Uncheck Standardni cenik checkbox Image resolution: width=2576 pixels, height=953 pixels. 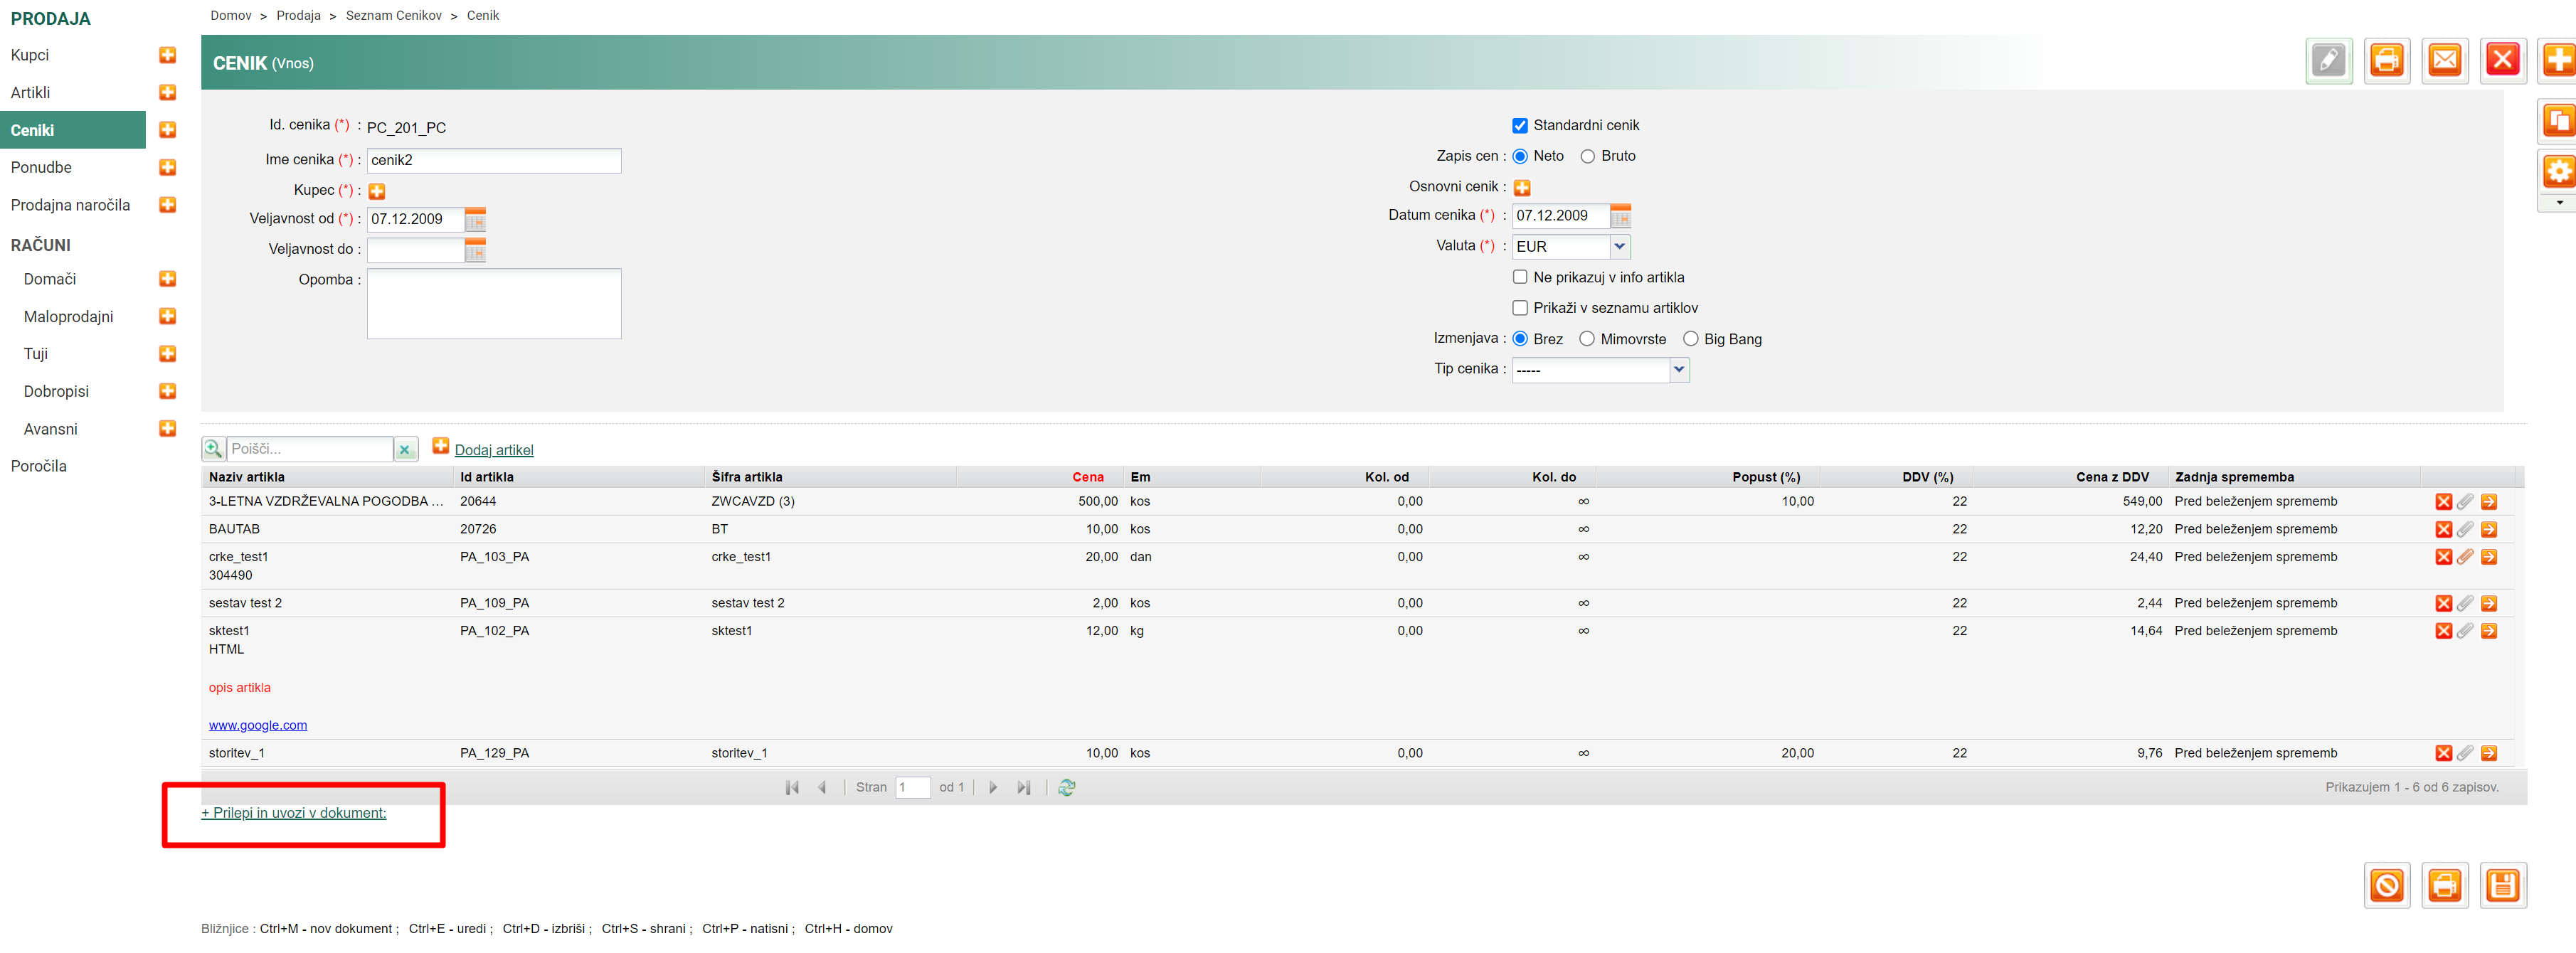click(1519, 126)
